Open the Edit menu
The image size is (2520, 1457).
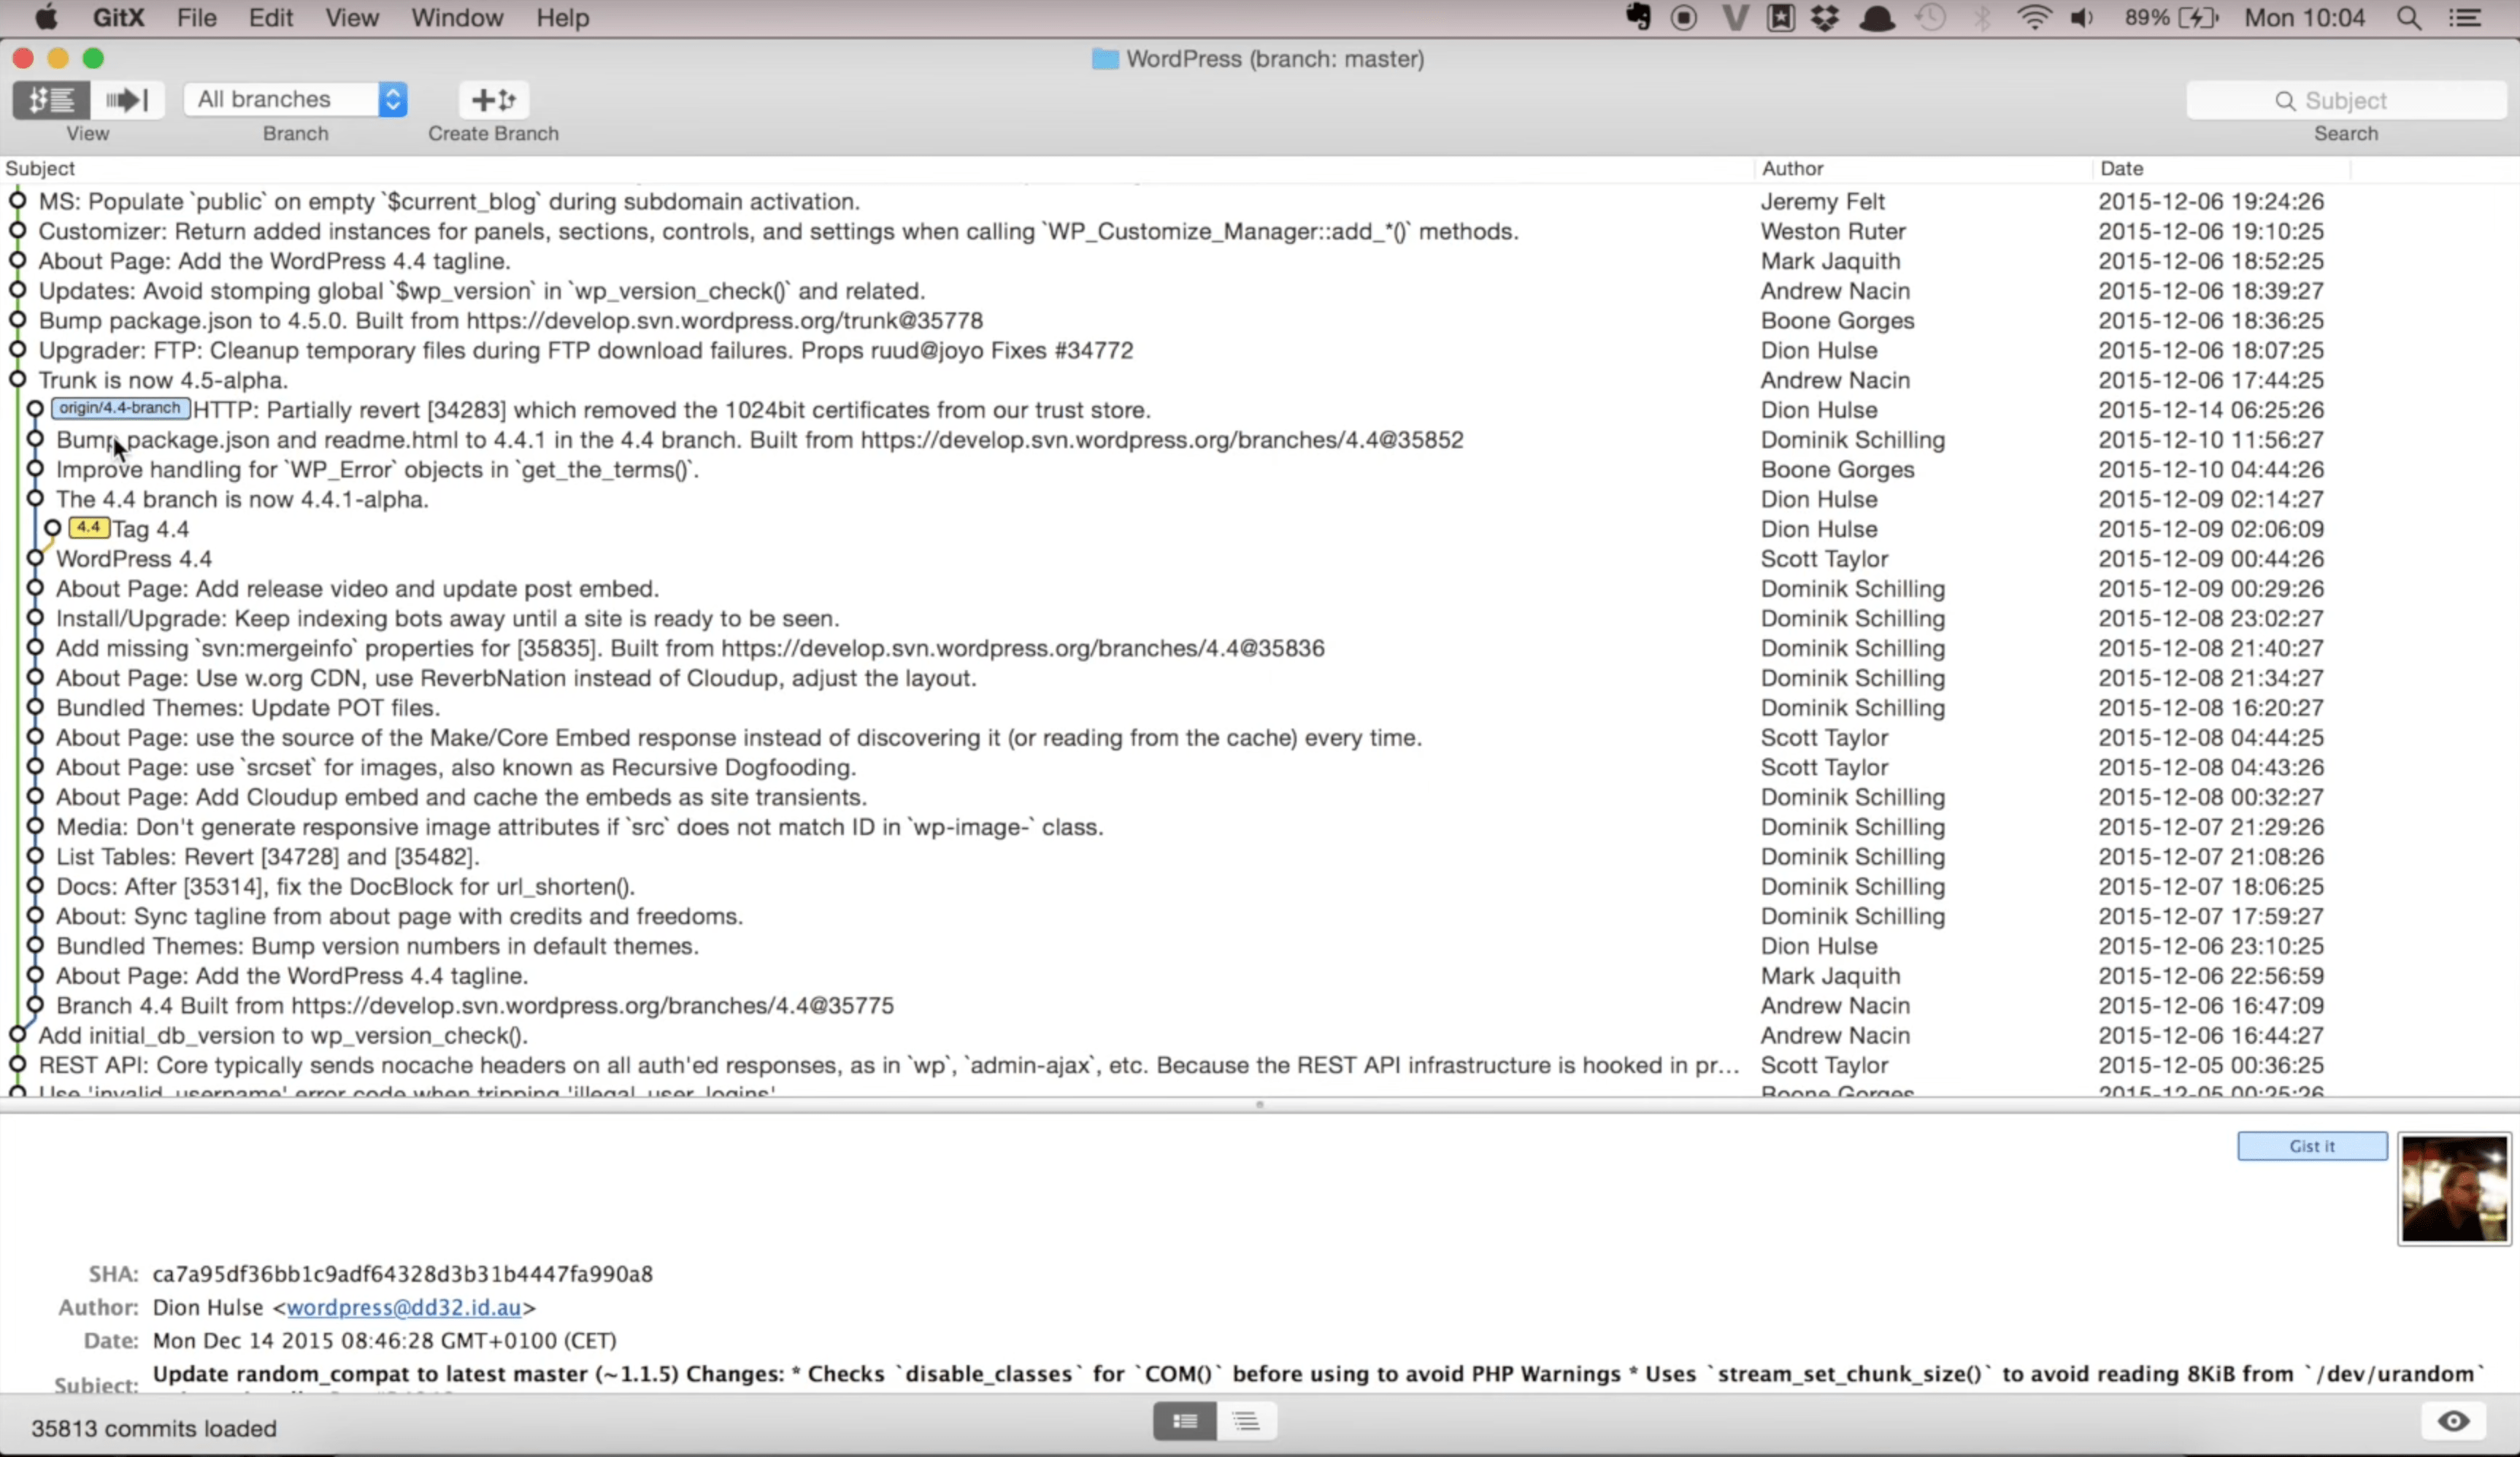[x=271, y=18]
